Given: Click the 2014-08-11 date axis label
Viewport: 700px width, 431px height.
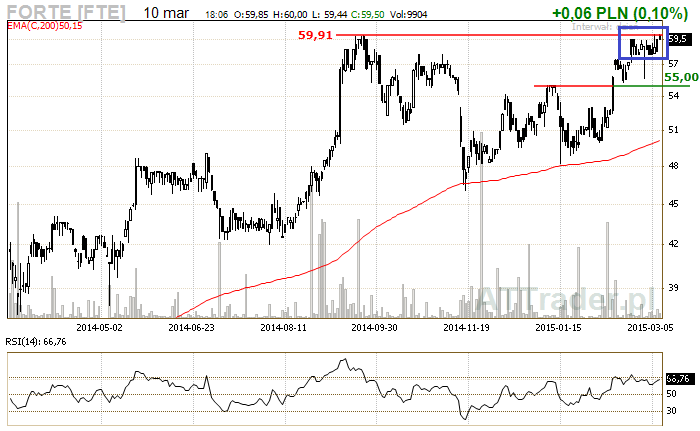Looking at the screenshot, I should tap(283, 327).
